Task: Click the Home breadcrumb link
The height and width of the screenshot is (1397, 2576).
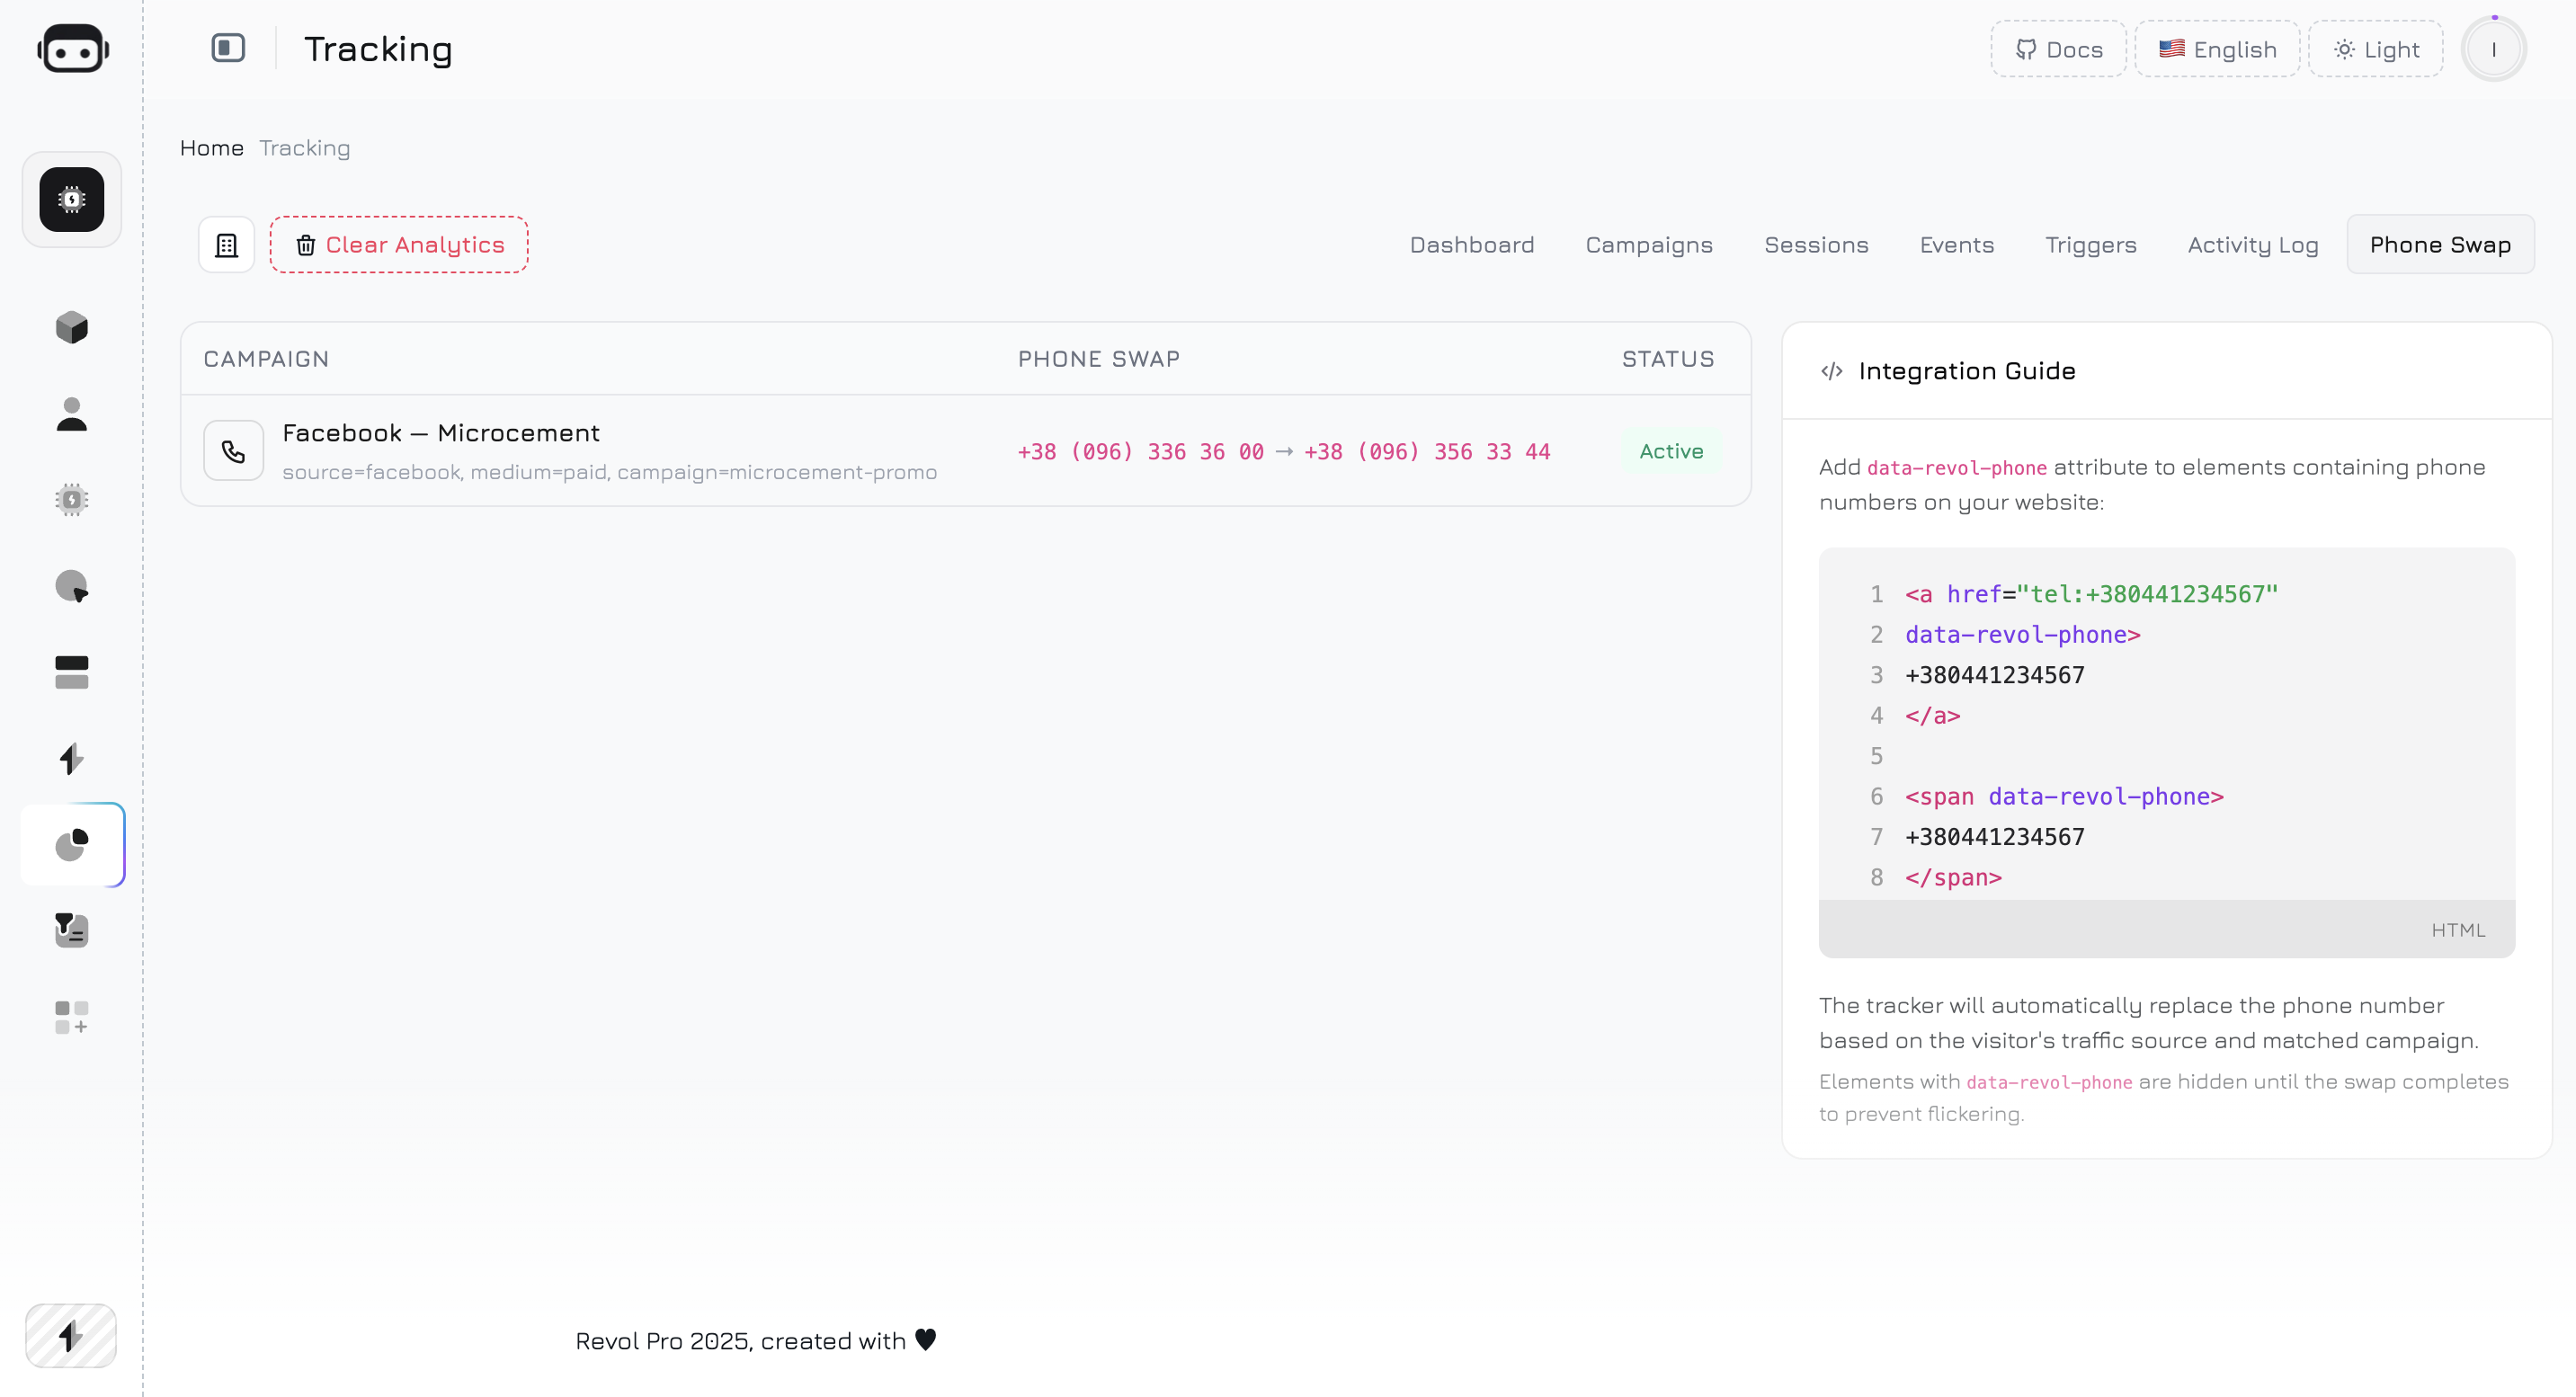Action: click(212, 148)
